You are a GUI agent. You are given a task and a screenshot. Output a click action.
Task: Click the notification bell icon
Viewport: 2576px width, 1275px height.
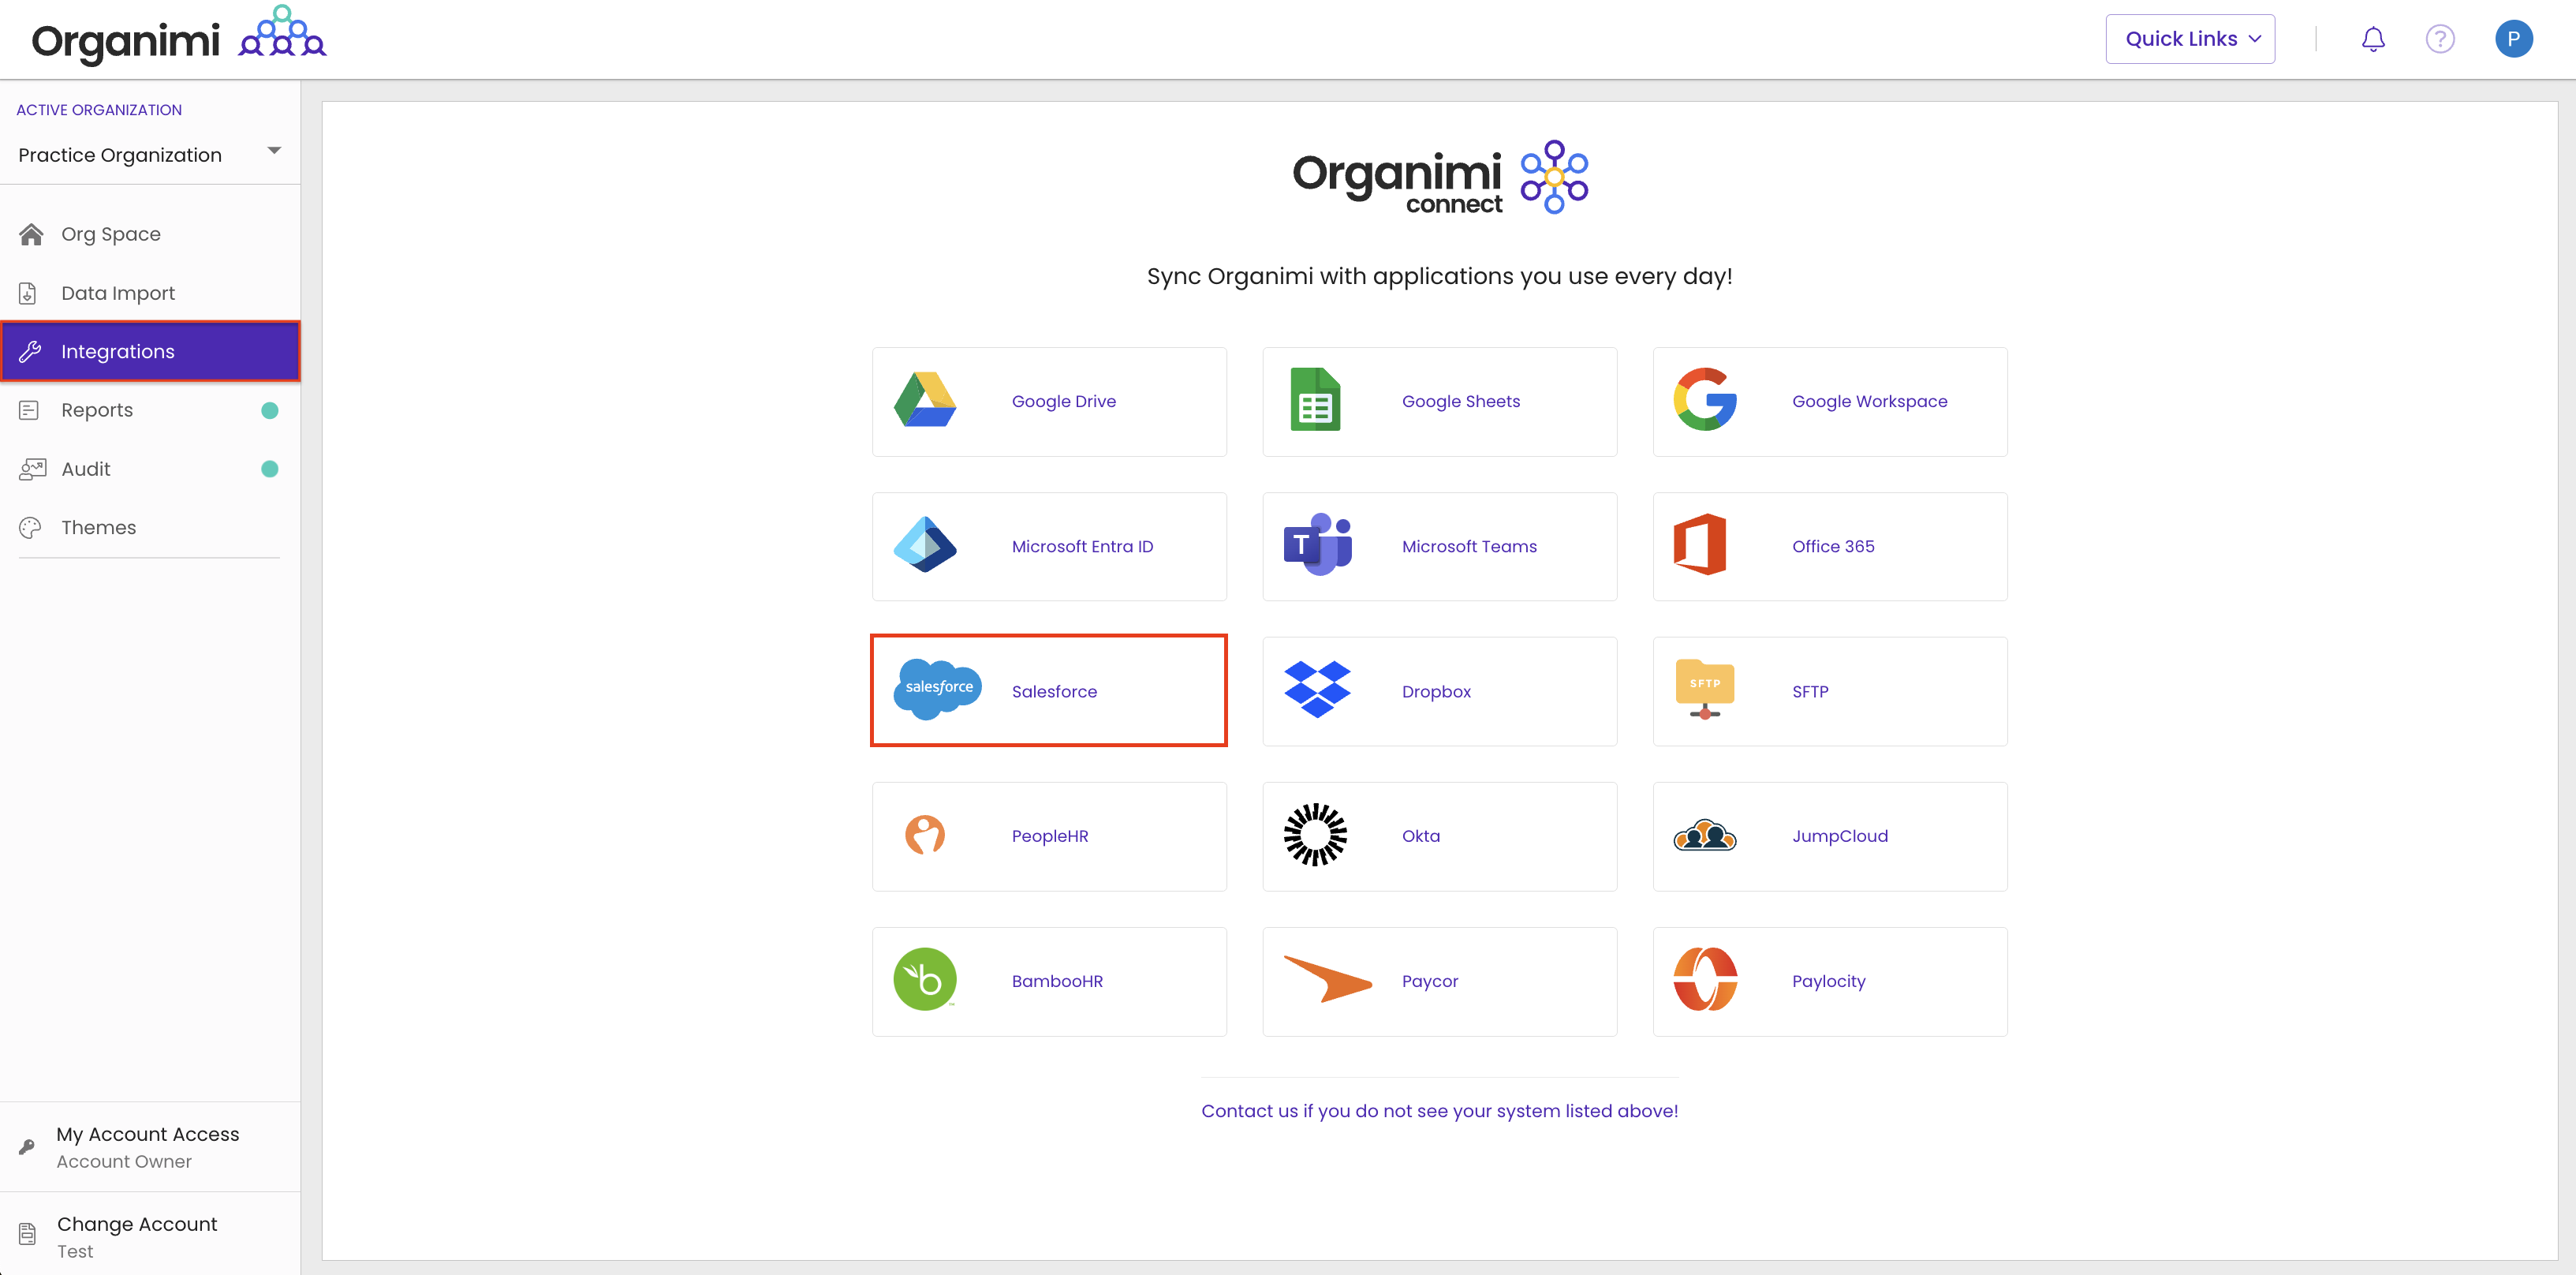(2372, 39)
